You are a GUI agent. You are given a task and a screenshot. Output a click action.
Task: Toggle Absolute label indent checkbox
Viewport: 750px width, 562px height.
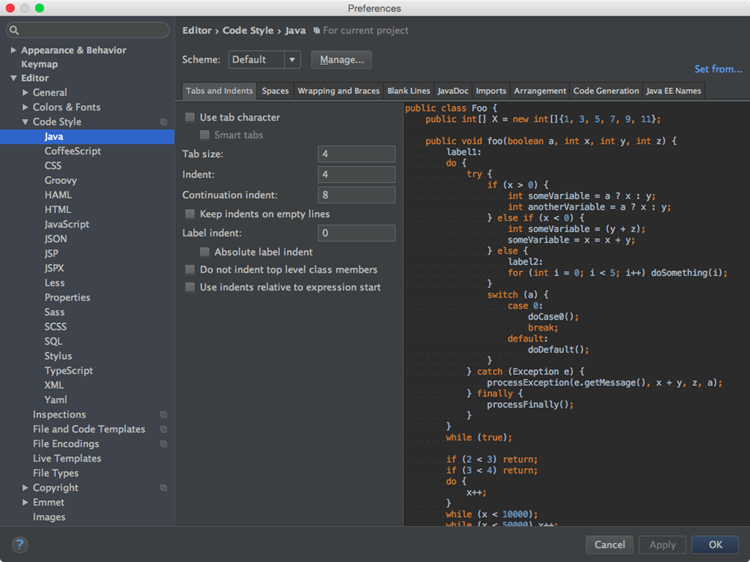[204, 252]
